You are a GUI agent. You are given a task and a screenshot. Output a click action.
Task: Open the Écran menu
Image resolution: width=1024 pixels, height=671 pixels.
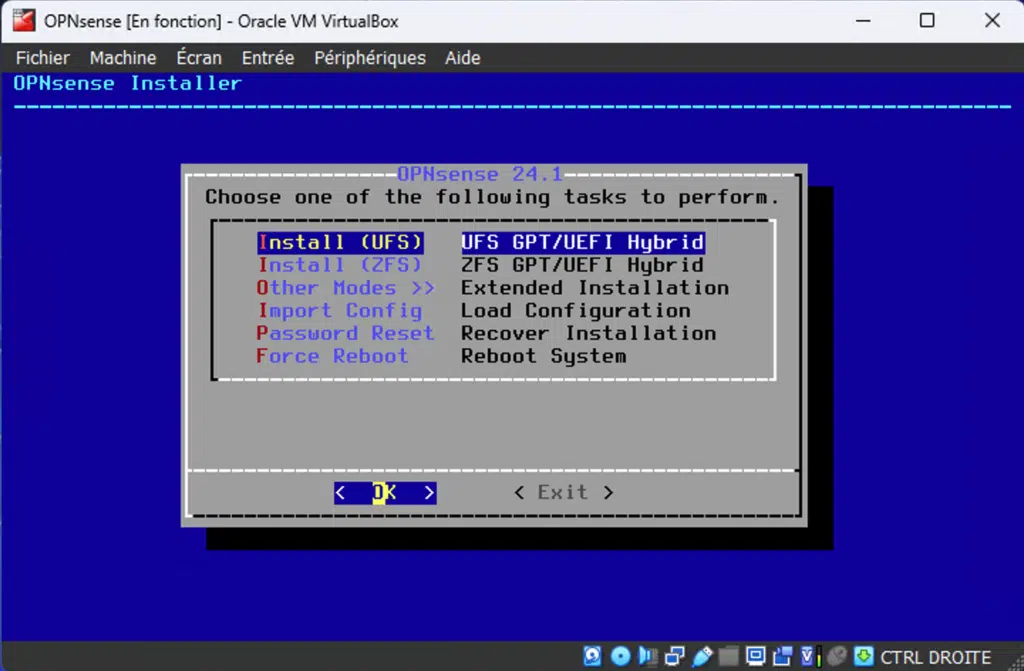[x=199, y=58]
